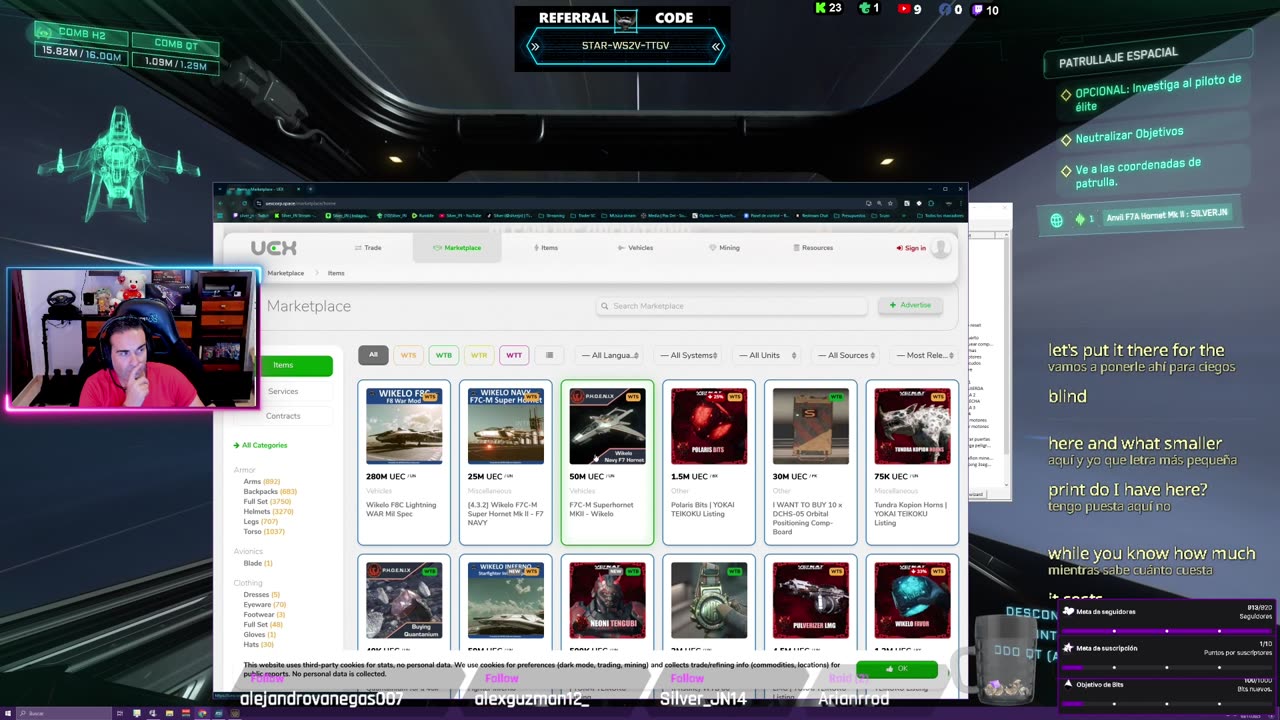
Task: Toggle the WTB listing filter
Action: click(x=443, y=355)
